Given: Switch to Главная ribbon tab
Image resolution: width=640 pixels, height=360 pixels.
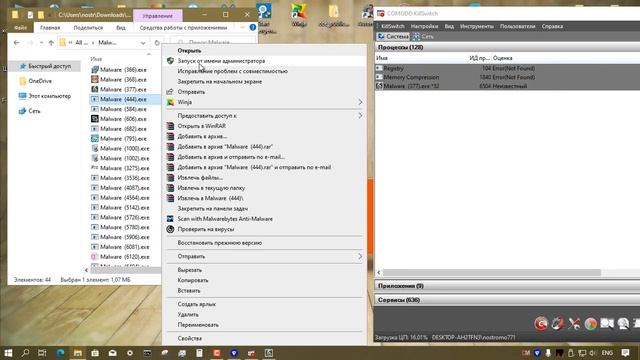Looking at the screenshot, I should 50,27.
